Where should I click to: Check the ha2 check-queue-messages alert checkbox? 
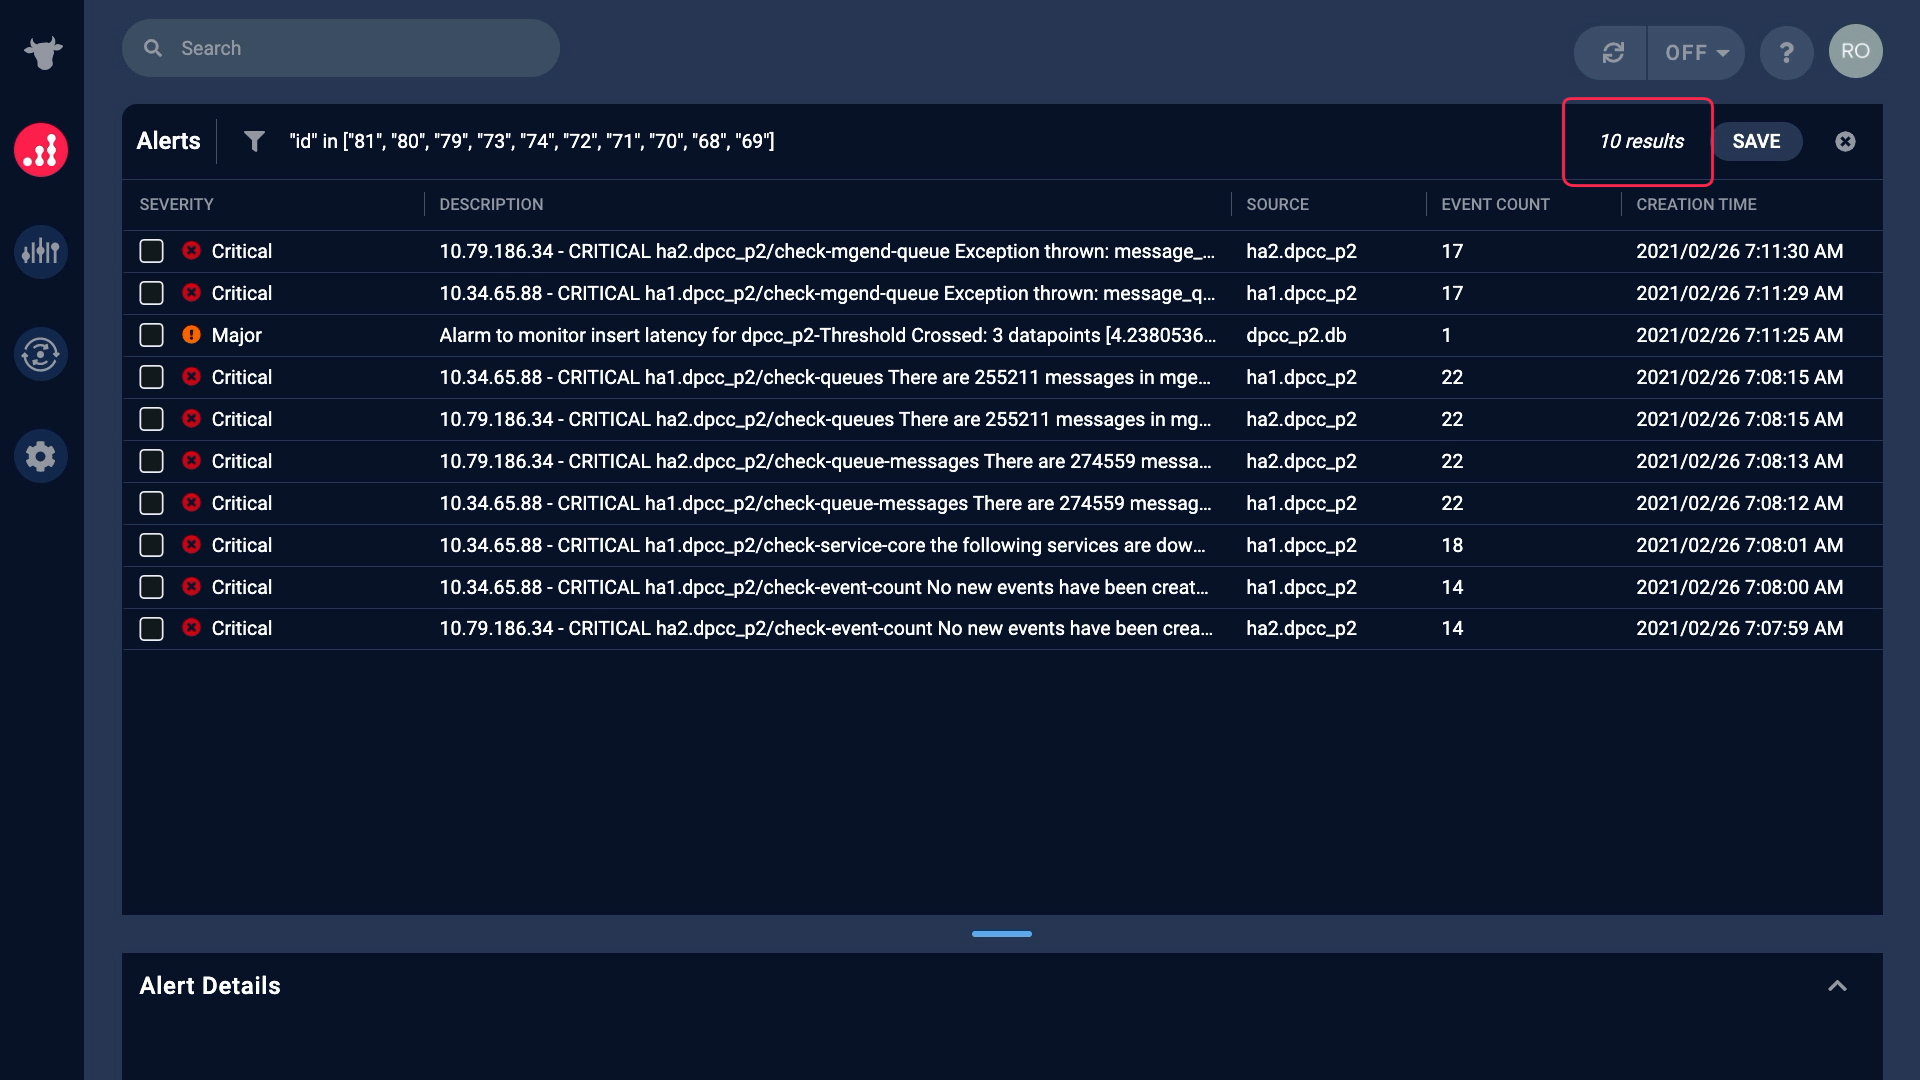point(151,461)
